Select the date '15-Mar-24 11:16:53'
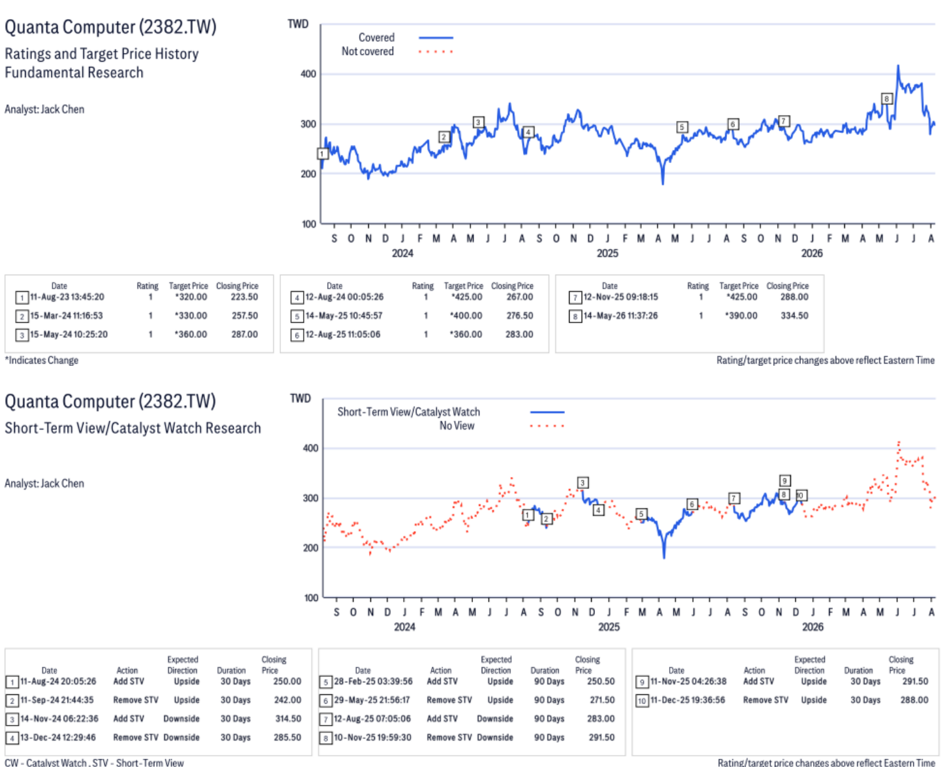The width and height of the screenshot is (941, 767). click(67, 316)
